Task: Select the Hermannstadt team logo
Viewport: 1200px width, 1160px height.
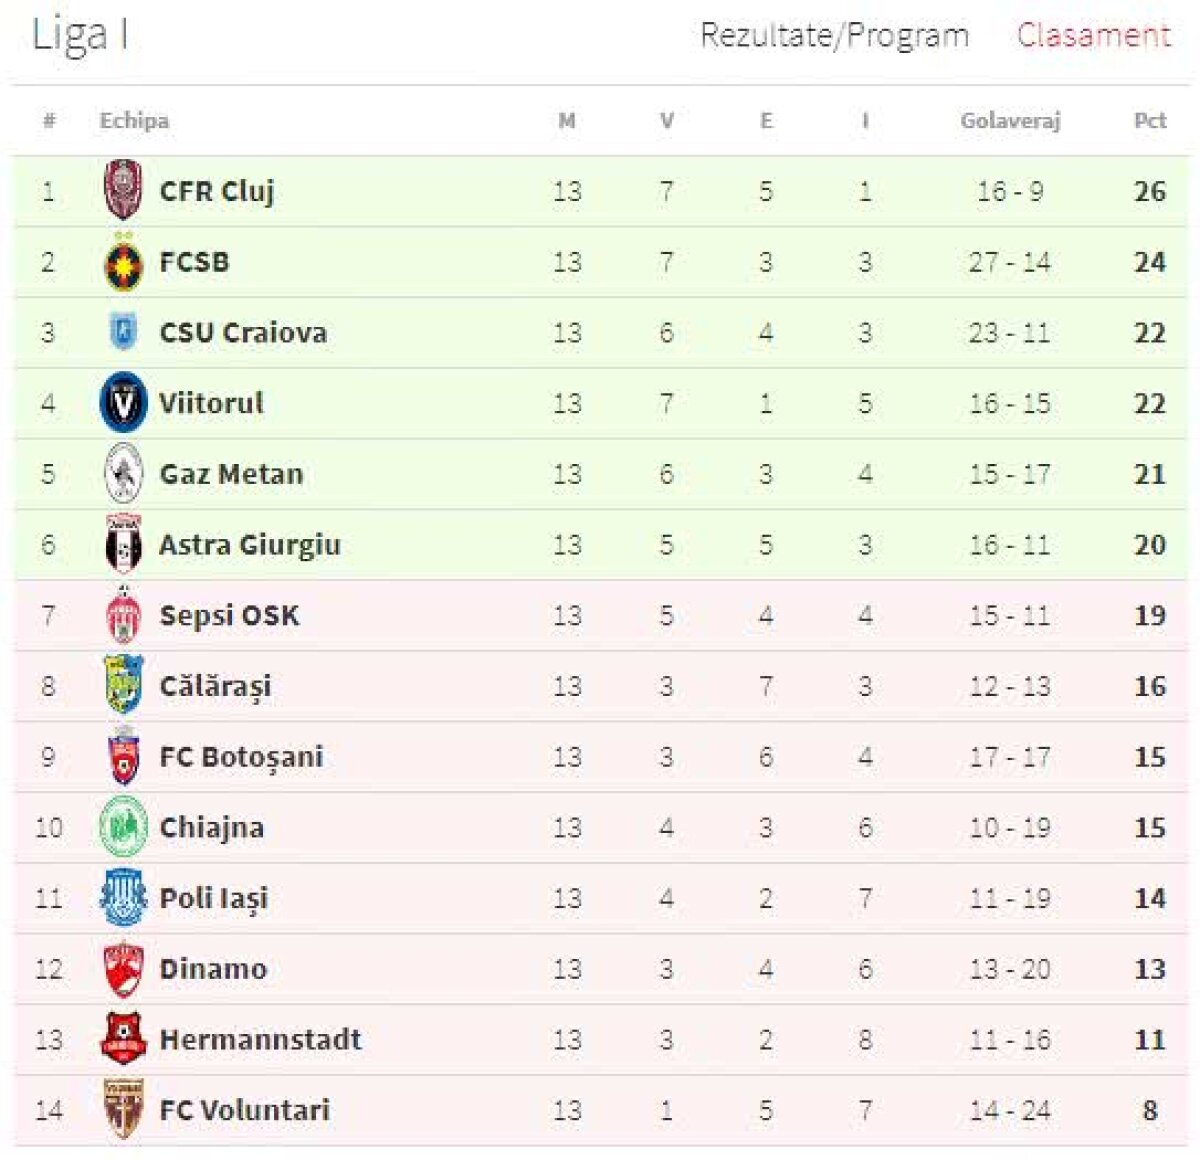Action: point(123,1039)
